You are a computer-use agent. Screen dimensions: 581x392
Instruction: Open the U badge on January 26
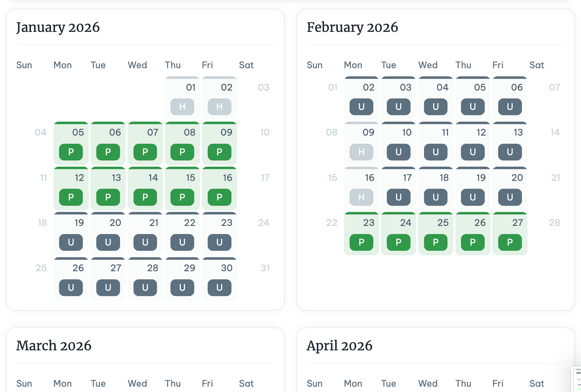click(71, 288)
